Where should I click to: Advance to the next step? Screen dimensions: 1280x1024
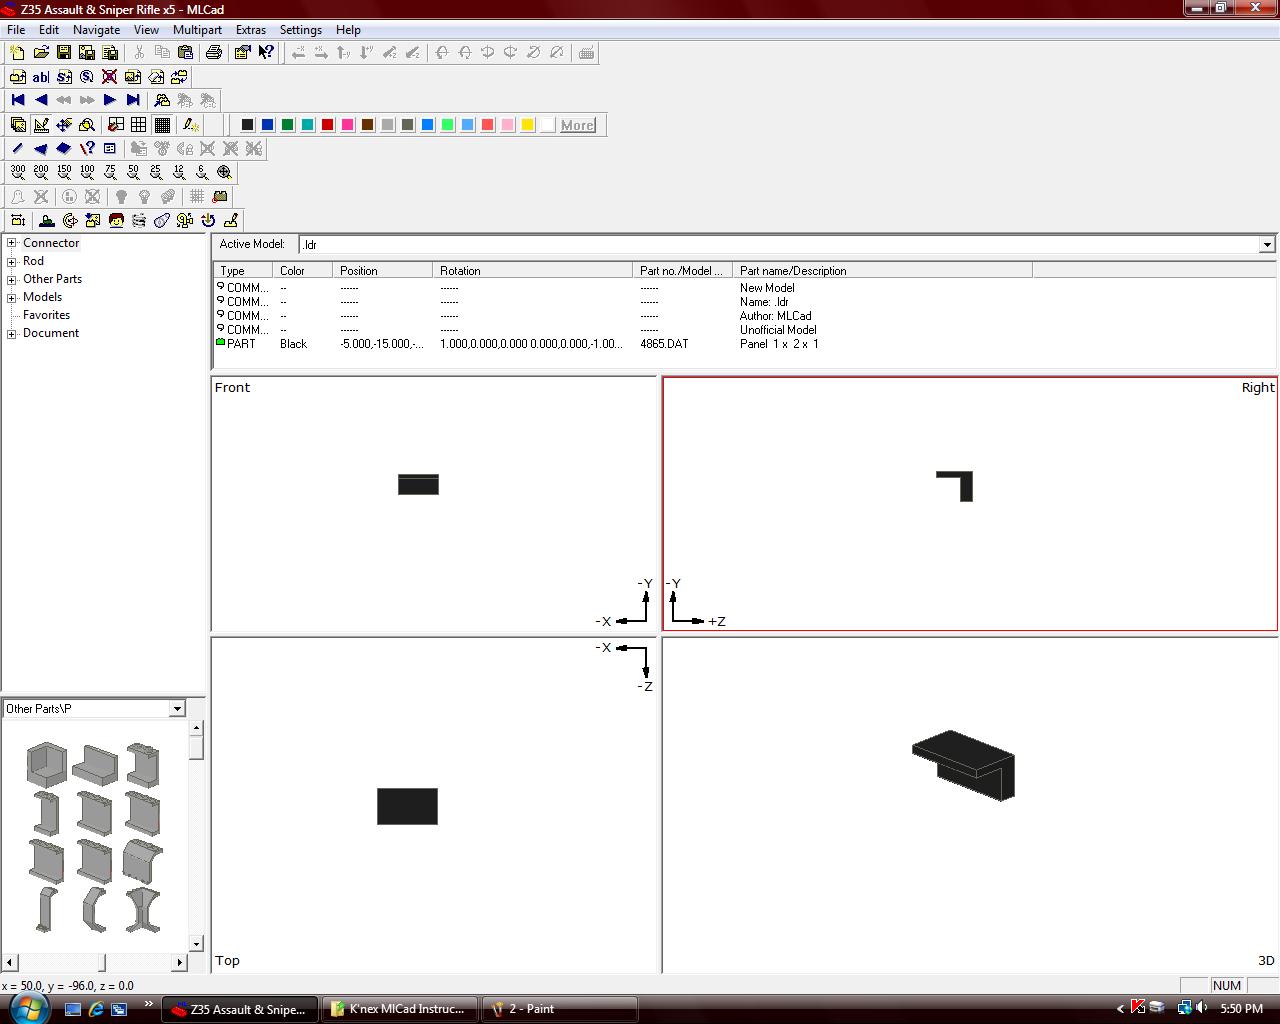(x=110, y=100)
